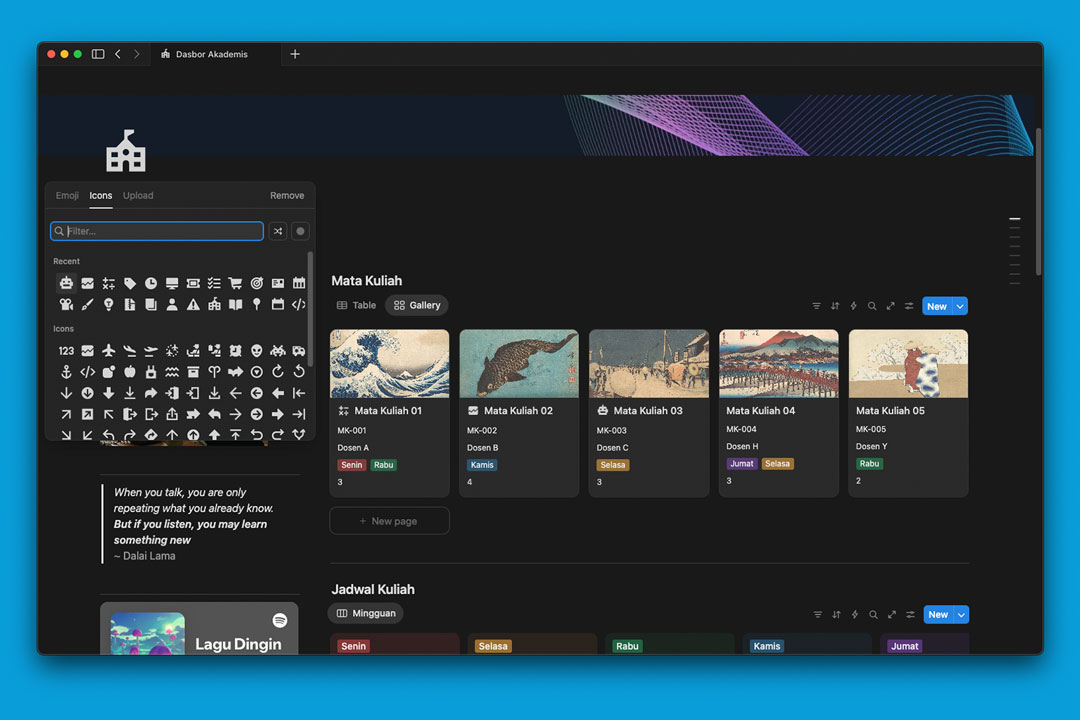Open the Mata Kuliah 05 card title
Viewport: 1080px width, 720px height.
coord(890,411)
